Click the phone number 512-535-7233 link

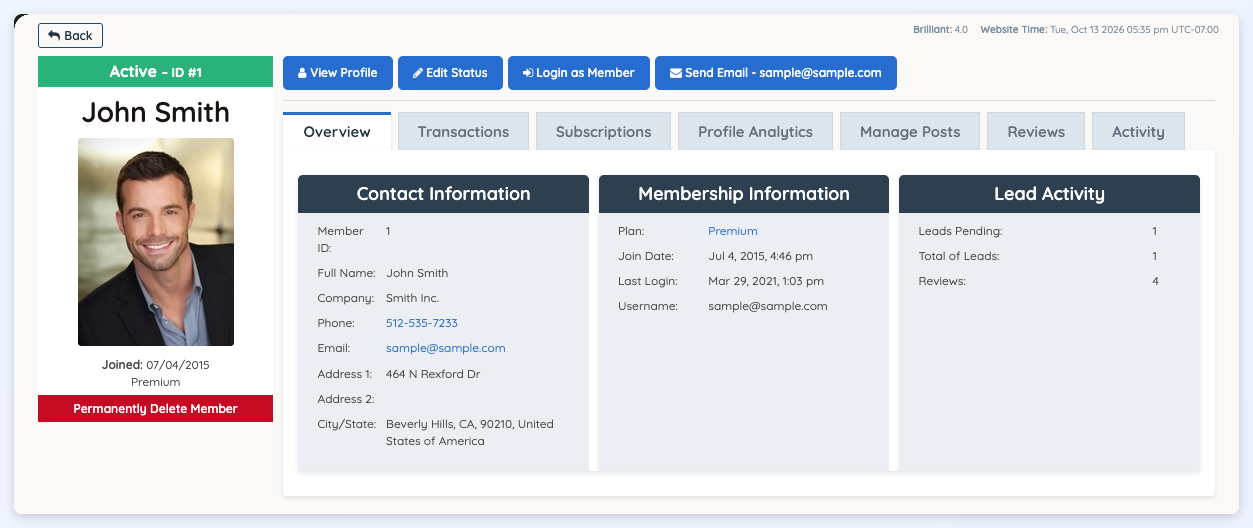(422, 323)
